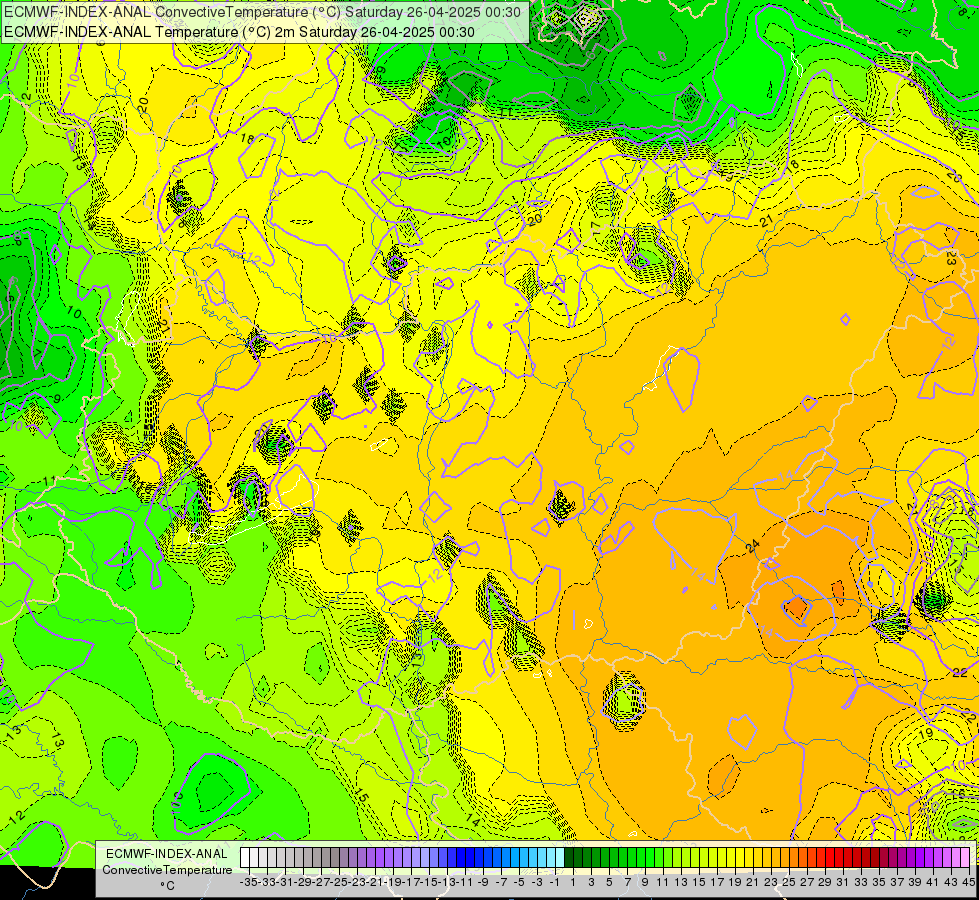Click the 'Temperature (°C) 2m' title line
Image resolution: width=979 pixels, height=900 pixels.
coord(239,32)
